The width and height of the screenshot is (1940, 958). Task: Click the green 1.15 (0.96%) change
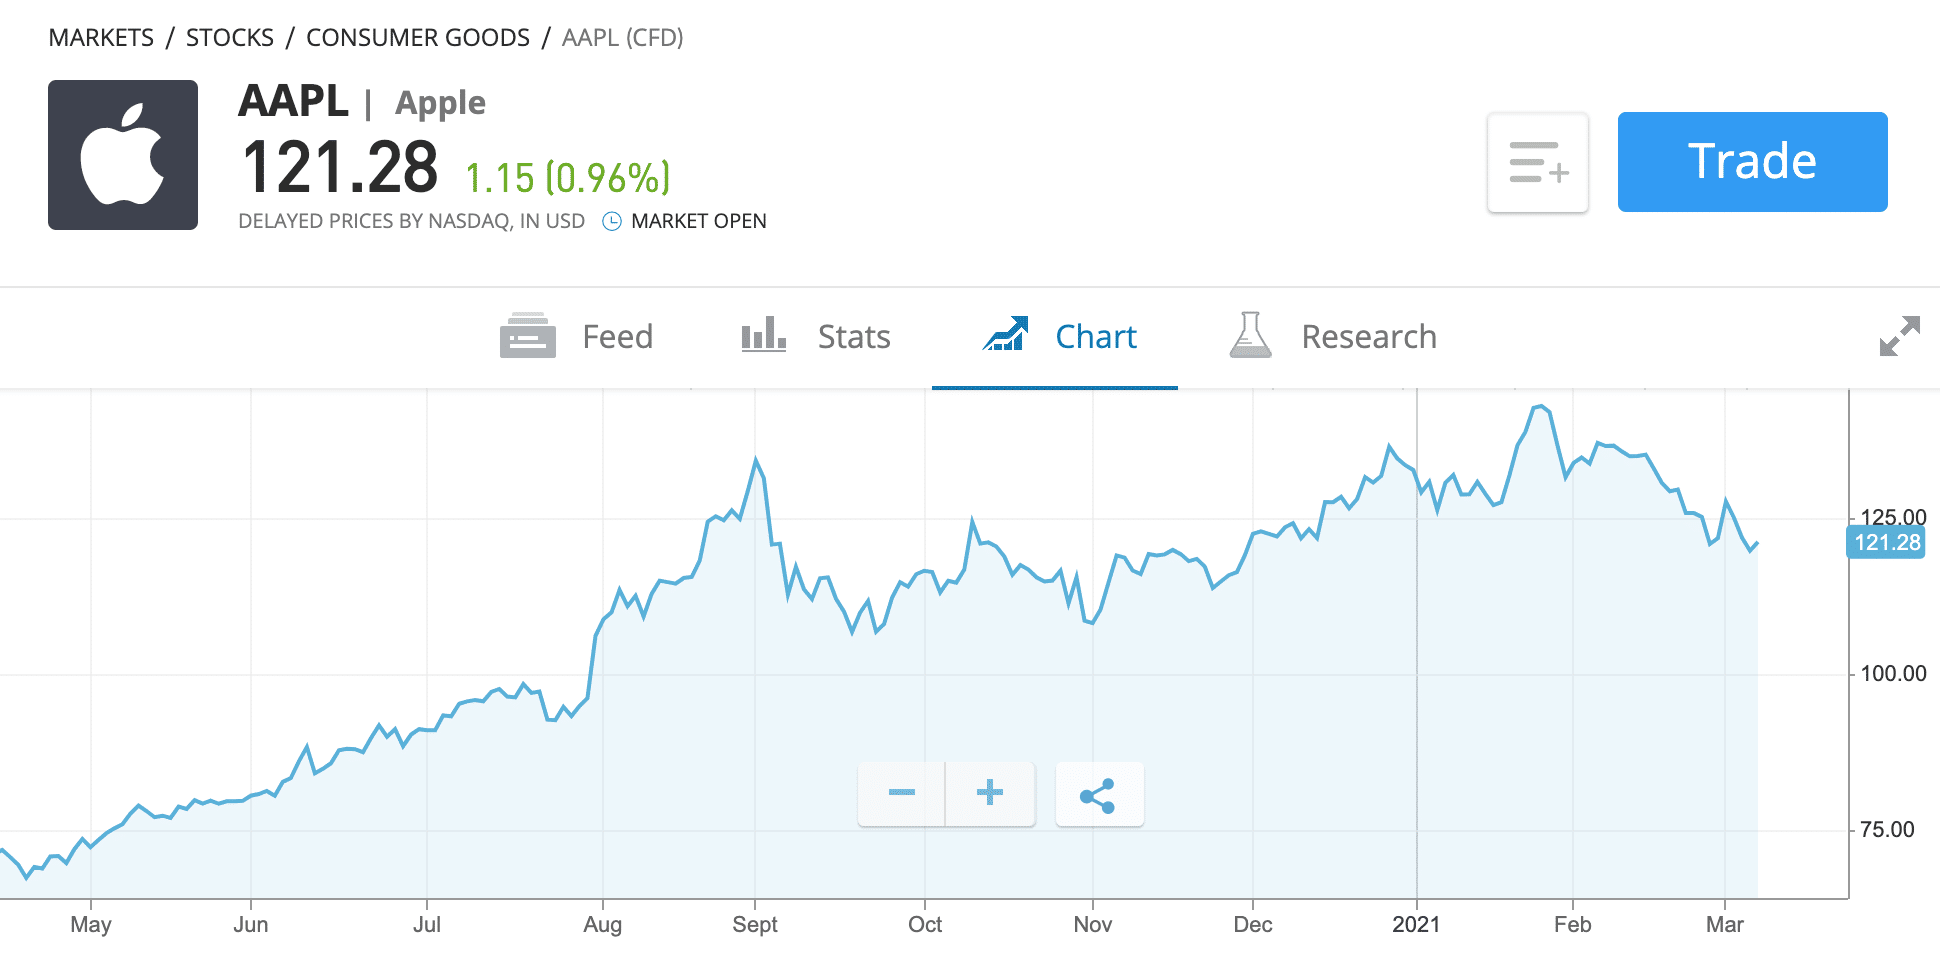coord(567,178)
